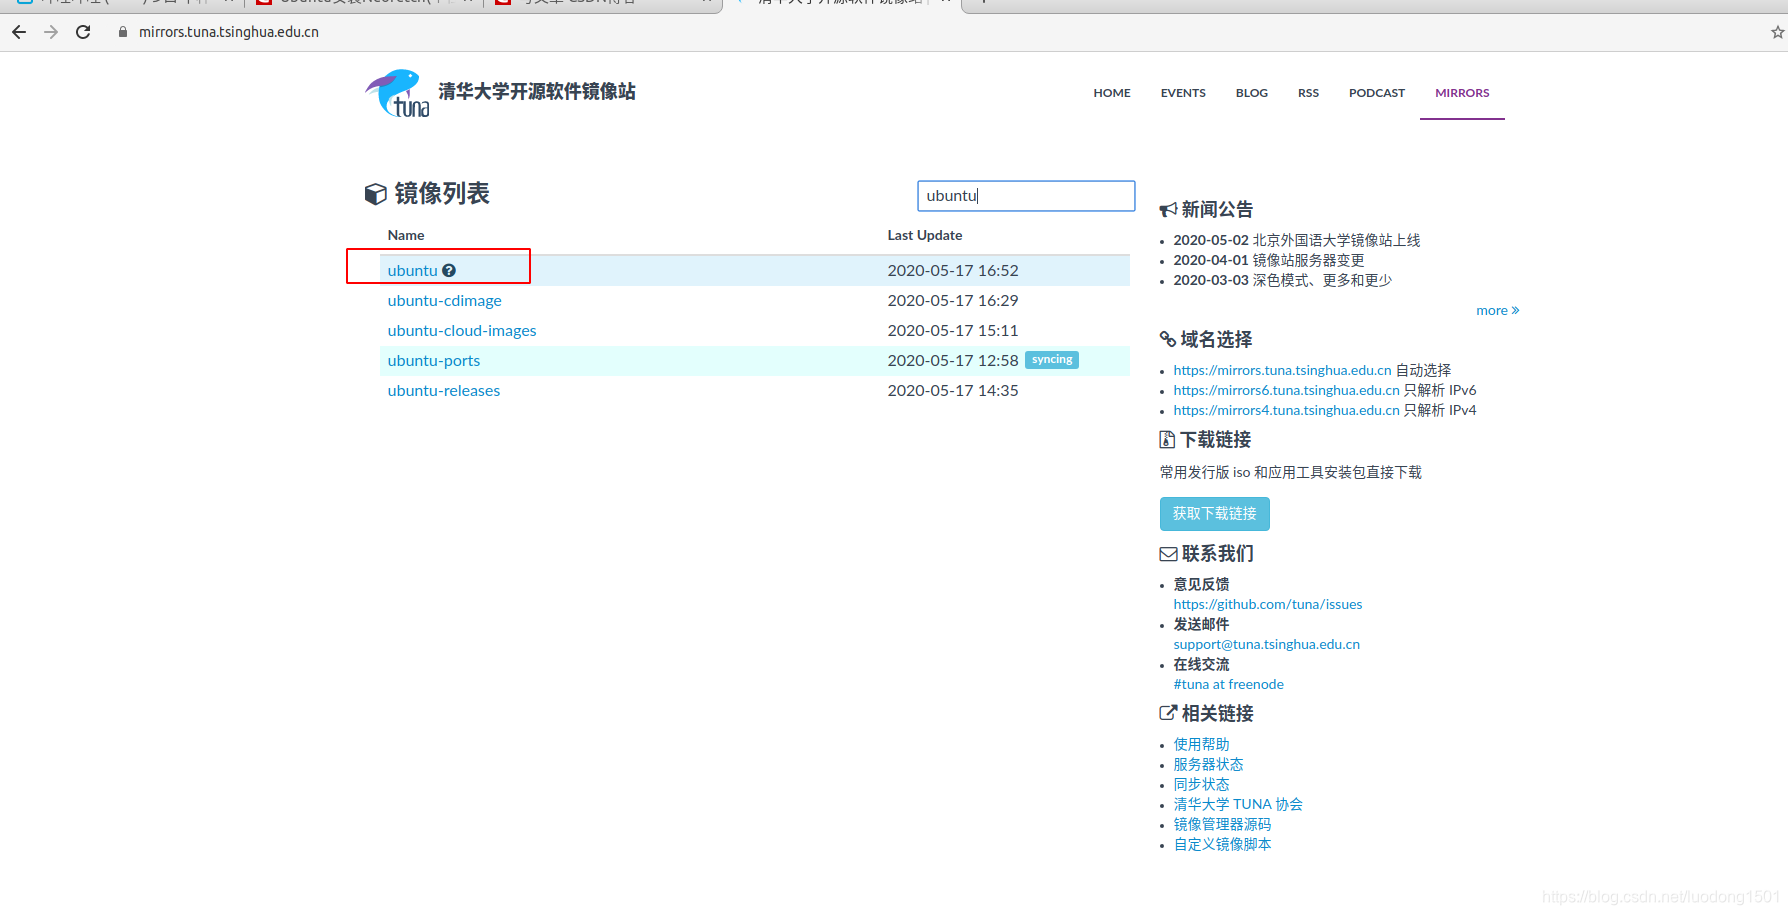Bookmark this page with the star icon
This screenshot has height=915, width=1788.
click(1777, 32)
